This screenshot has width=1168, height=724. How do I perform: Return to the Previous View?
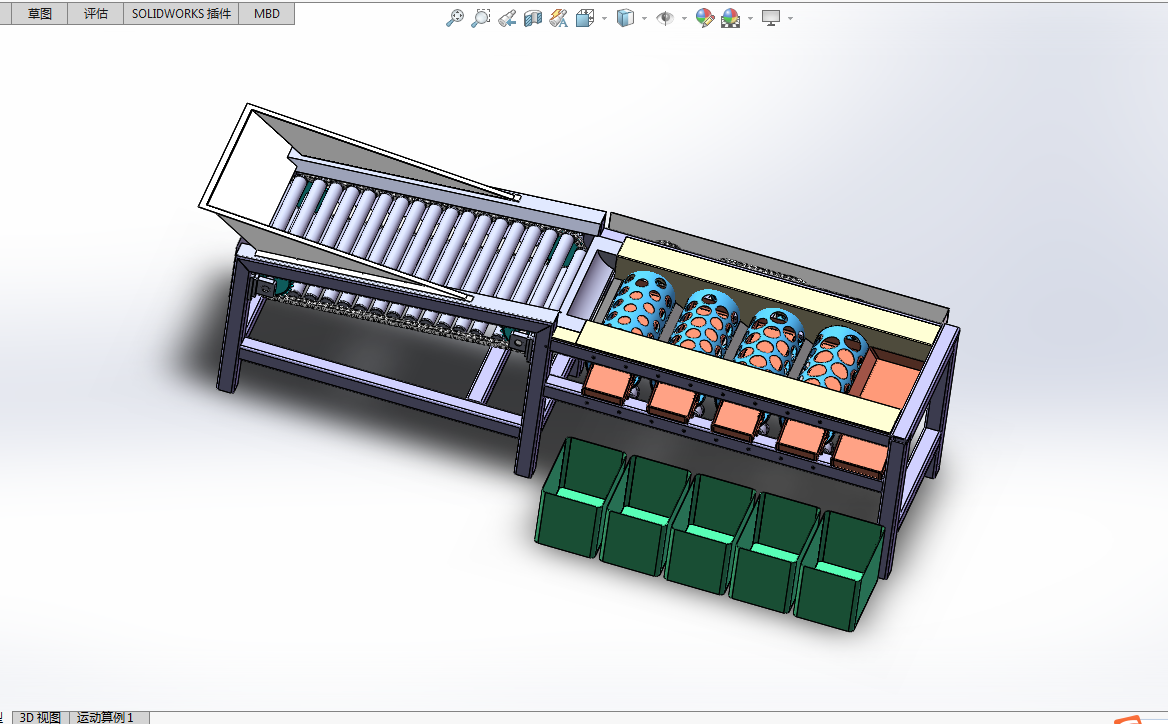[507, 18]
